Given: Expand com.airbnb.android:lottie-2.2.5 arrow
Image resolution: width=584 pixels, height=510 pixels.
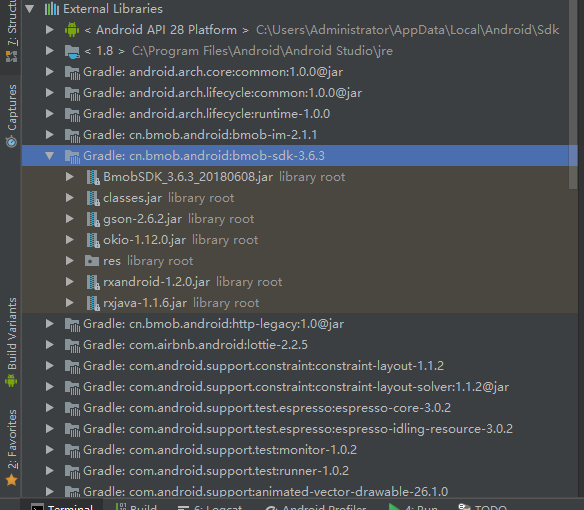Looking at the screenshot, I should (x=50, y=345).
